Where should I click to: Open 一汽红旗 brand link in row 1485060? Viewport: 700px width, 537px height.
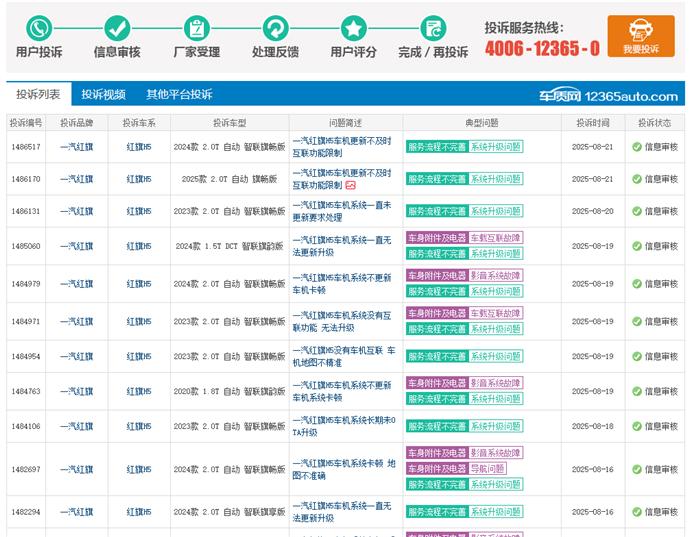(76, 246)
